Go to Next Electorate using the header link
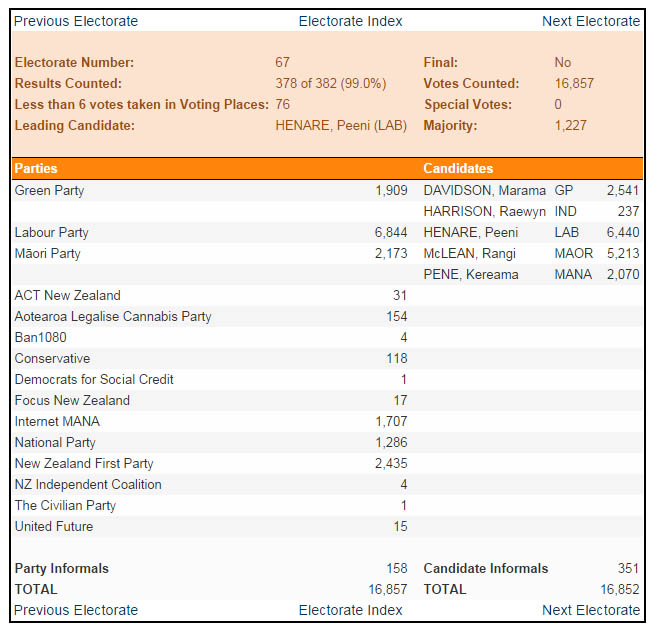The width and height of the screenshot is (656, 630). [590, 21]
